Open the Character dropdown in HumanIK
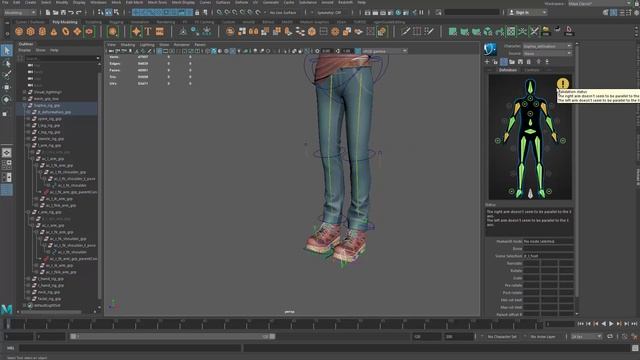This screenshot has height=360, width=640. click(547, 46)
